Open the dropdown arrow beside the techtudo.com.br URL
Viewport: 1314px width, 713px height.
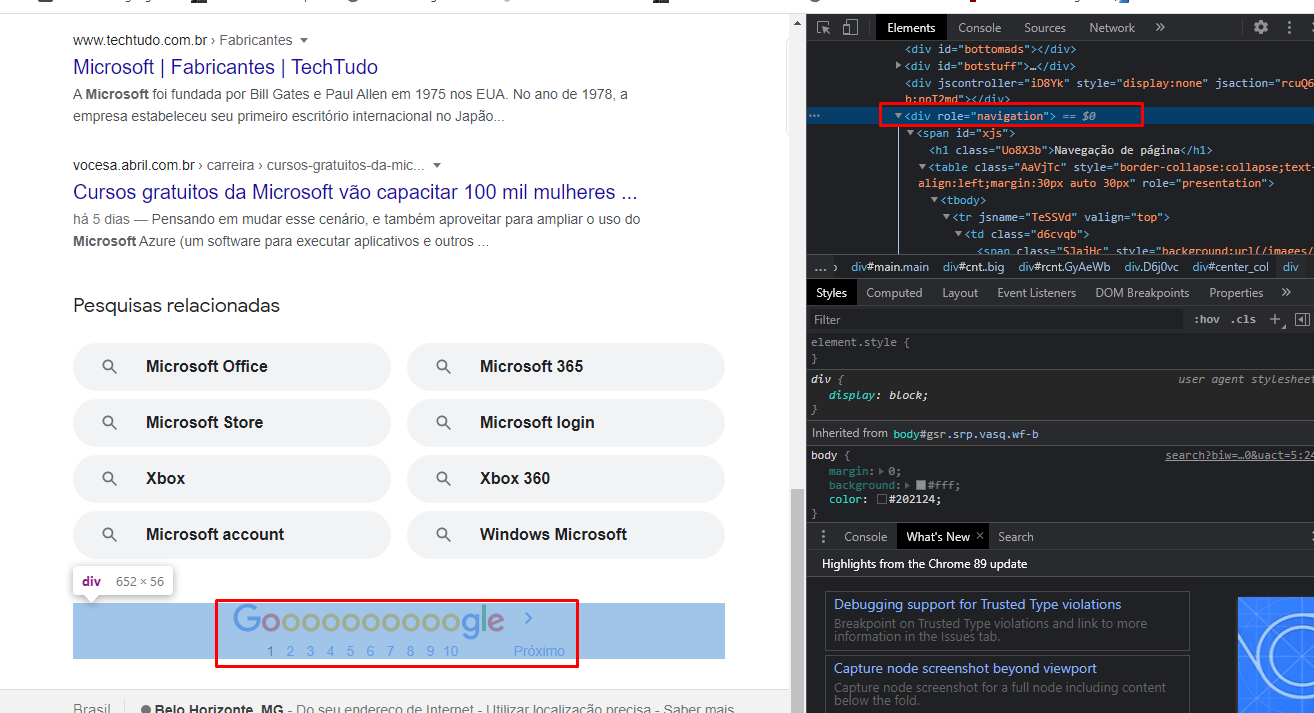click(x=304, y=41)
